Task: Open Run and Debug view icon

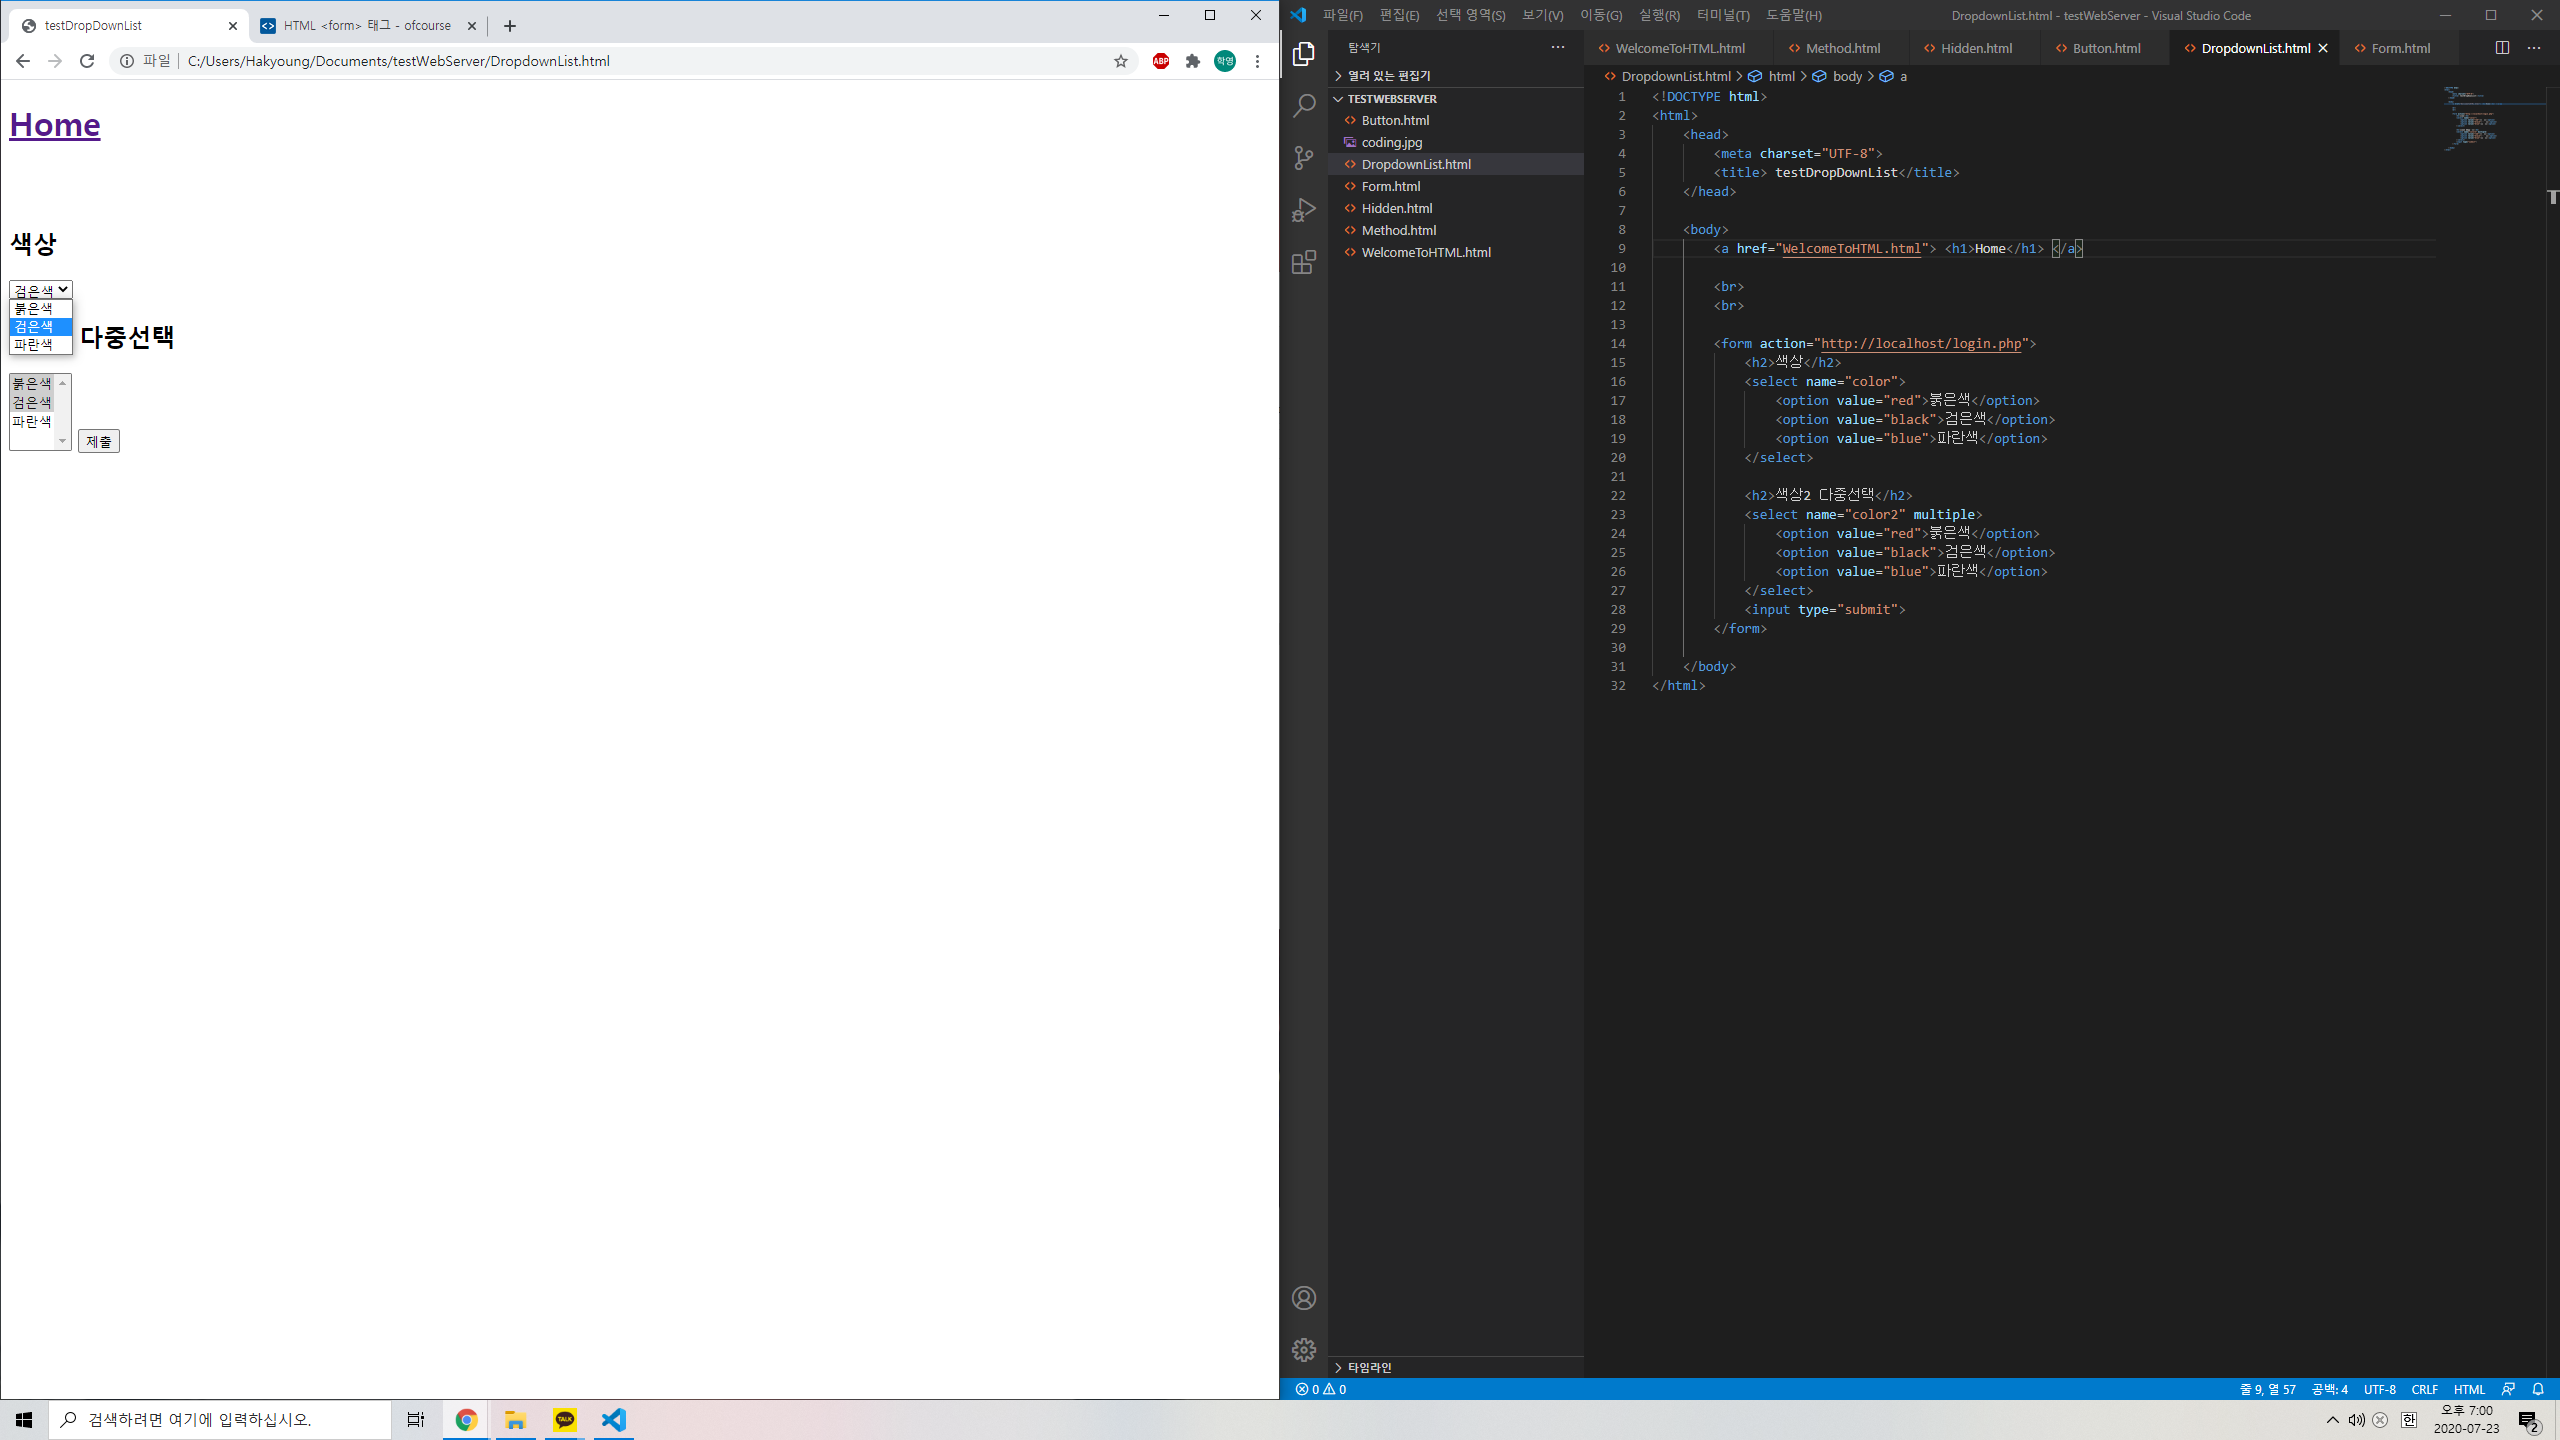Action: pyautogui.click(x=1304, y=210)
